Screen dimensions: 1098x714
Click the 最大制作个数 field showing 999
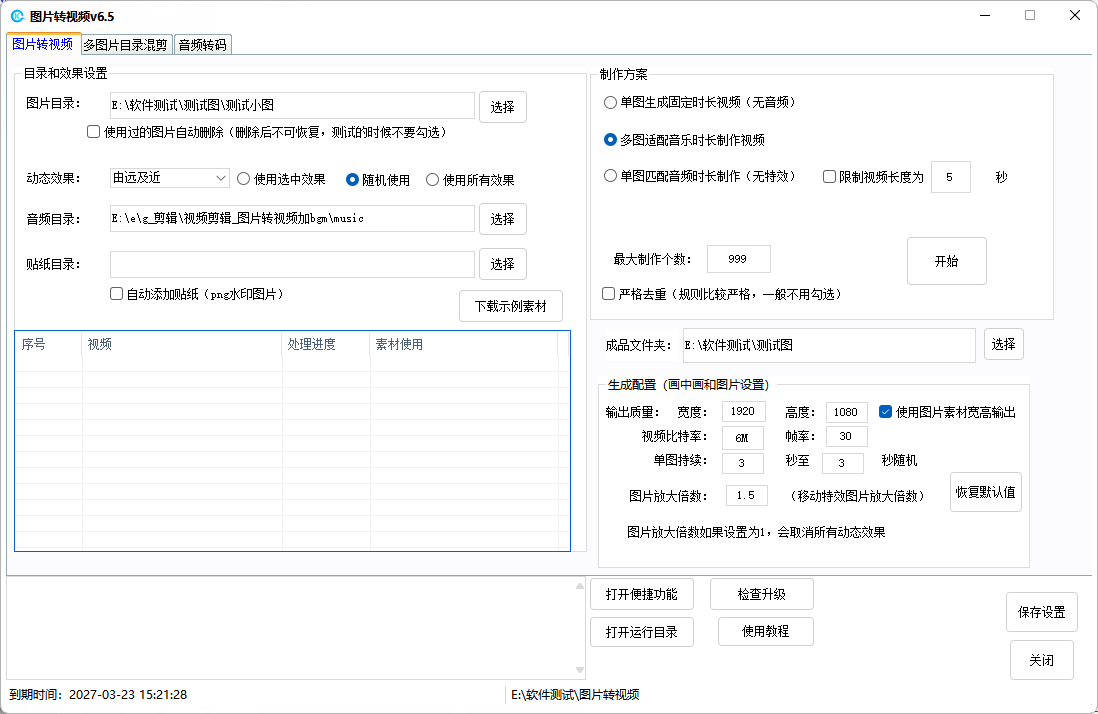pyautogui.click(x=739, y=259)
